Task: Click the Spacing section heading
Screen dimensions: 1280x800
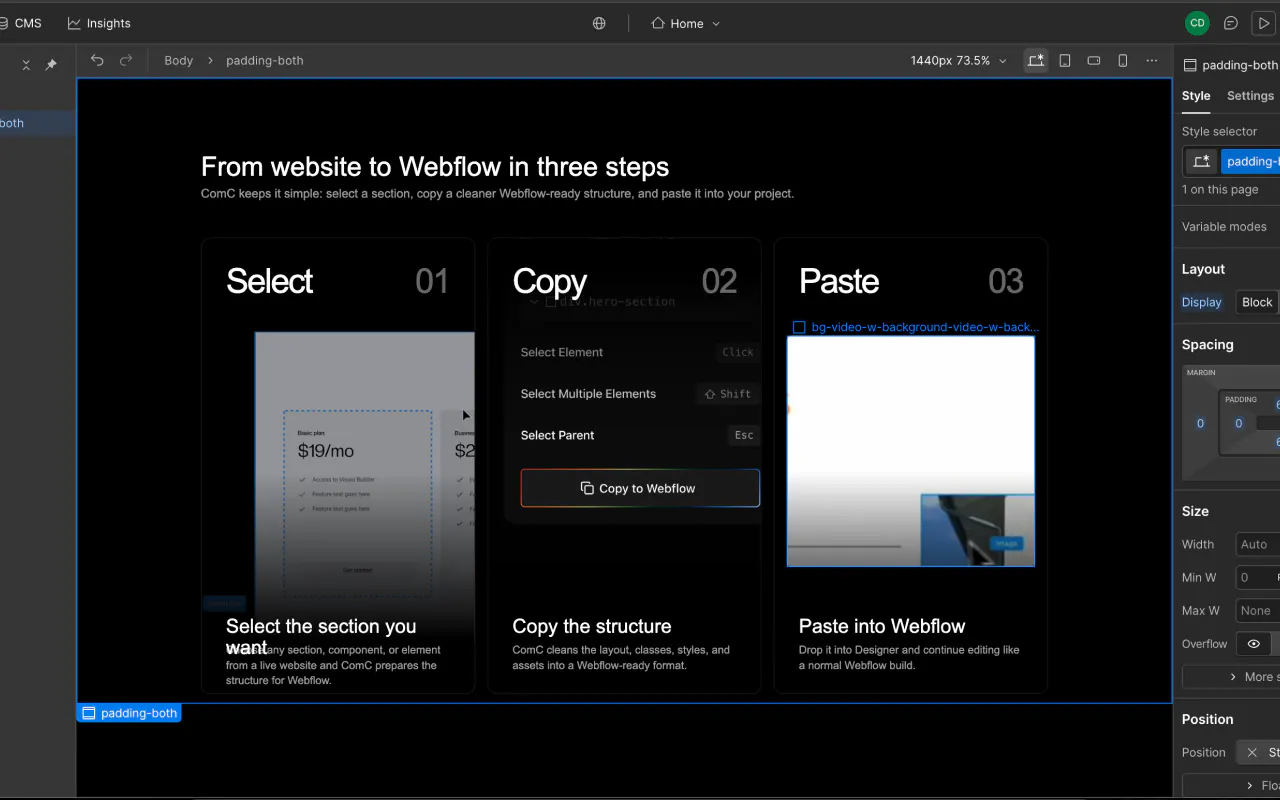Action: [1207, 344]
